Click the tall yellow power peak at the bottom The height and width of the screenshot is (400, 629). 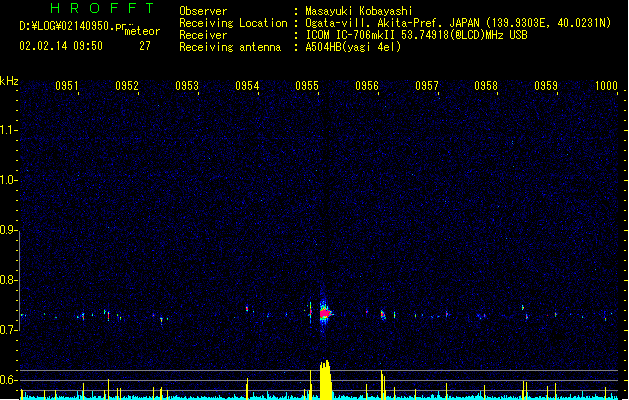(325, 380)
